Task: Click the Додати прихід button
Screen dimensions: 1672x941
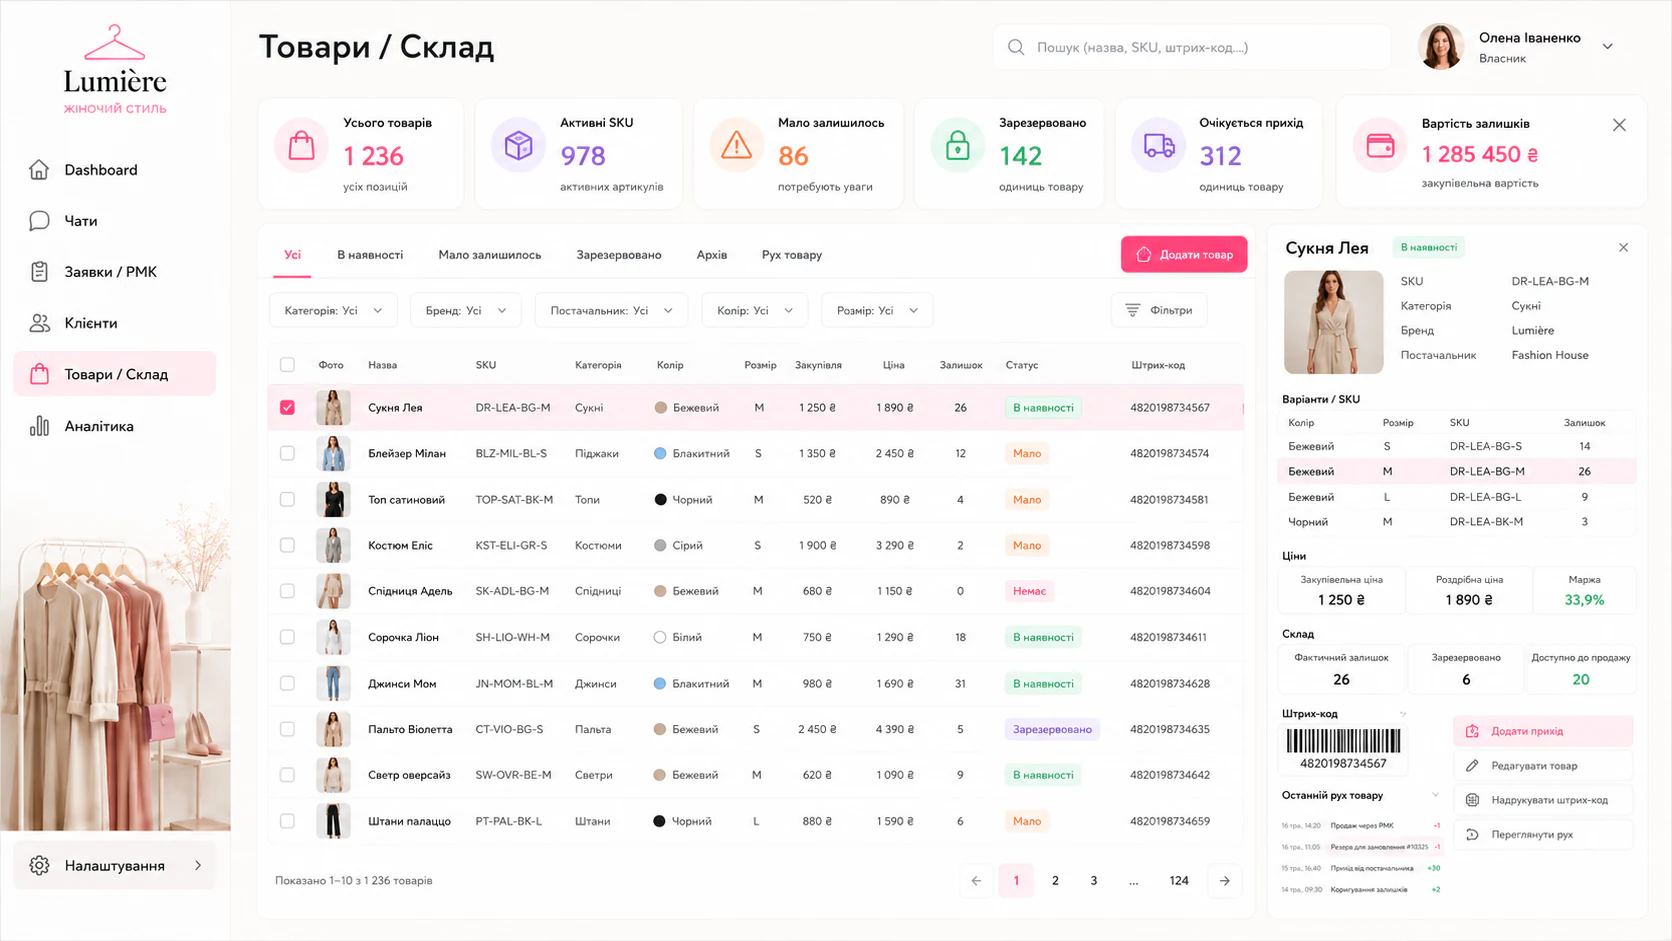Action: click(1543, 731)
